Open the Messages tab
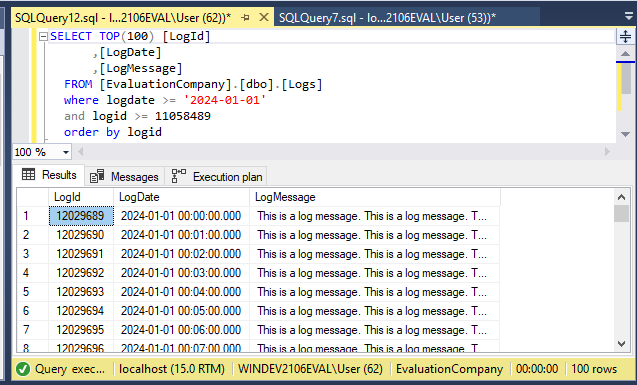The width and height of the screenshot is (637, 385). (124, 177)
